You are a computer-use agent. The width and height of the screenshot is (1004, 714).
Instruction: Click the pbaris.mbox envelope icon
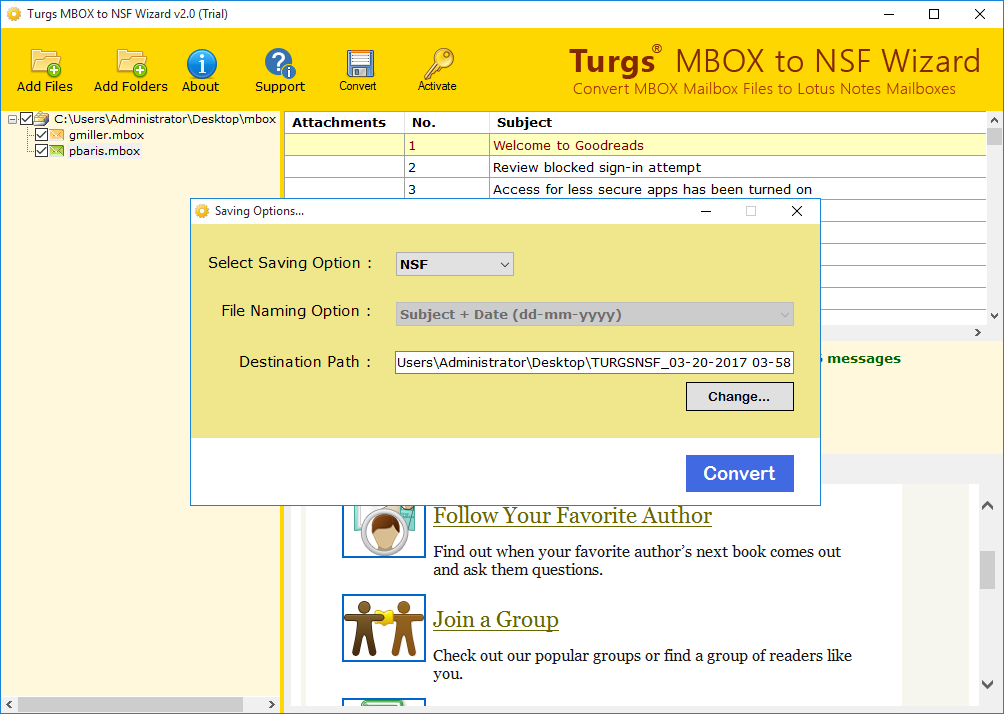[x=57, y=150]
